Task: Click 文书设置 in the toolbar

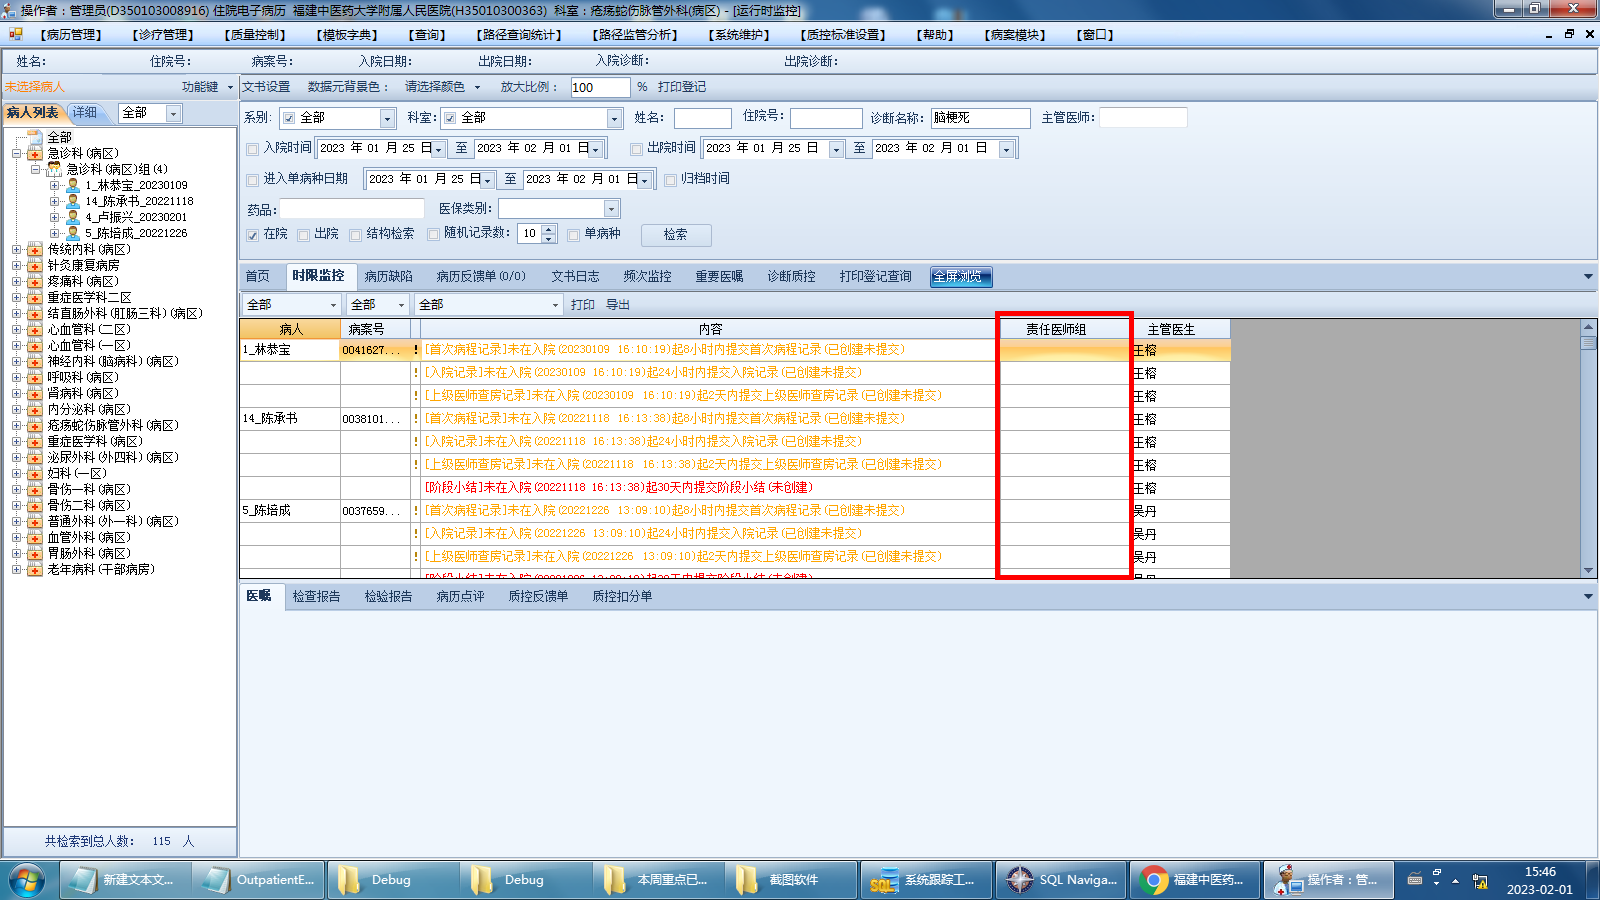Action: (266, 87)
